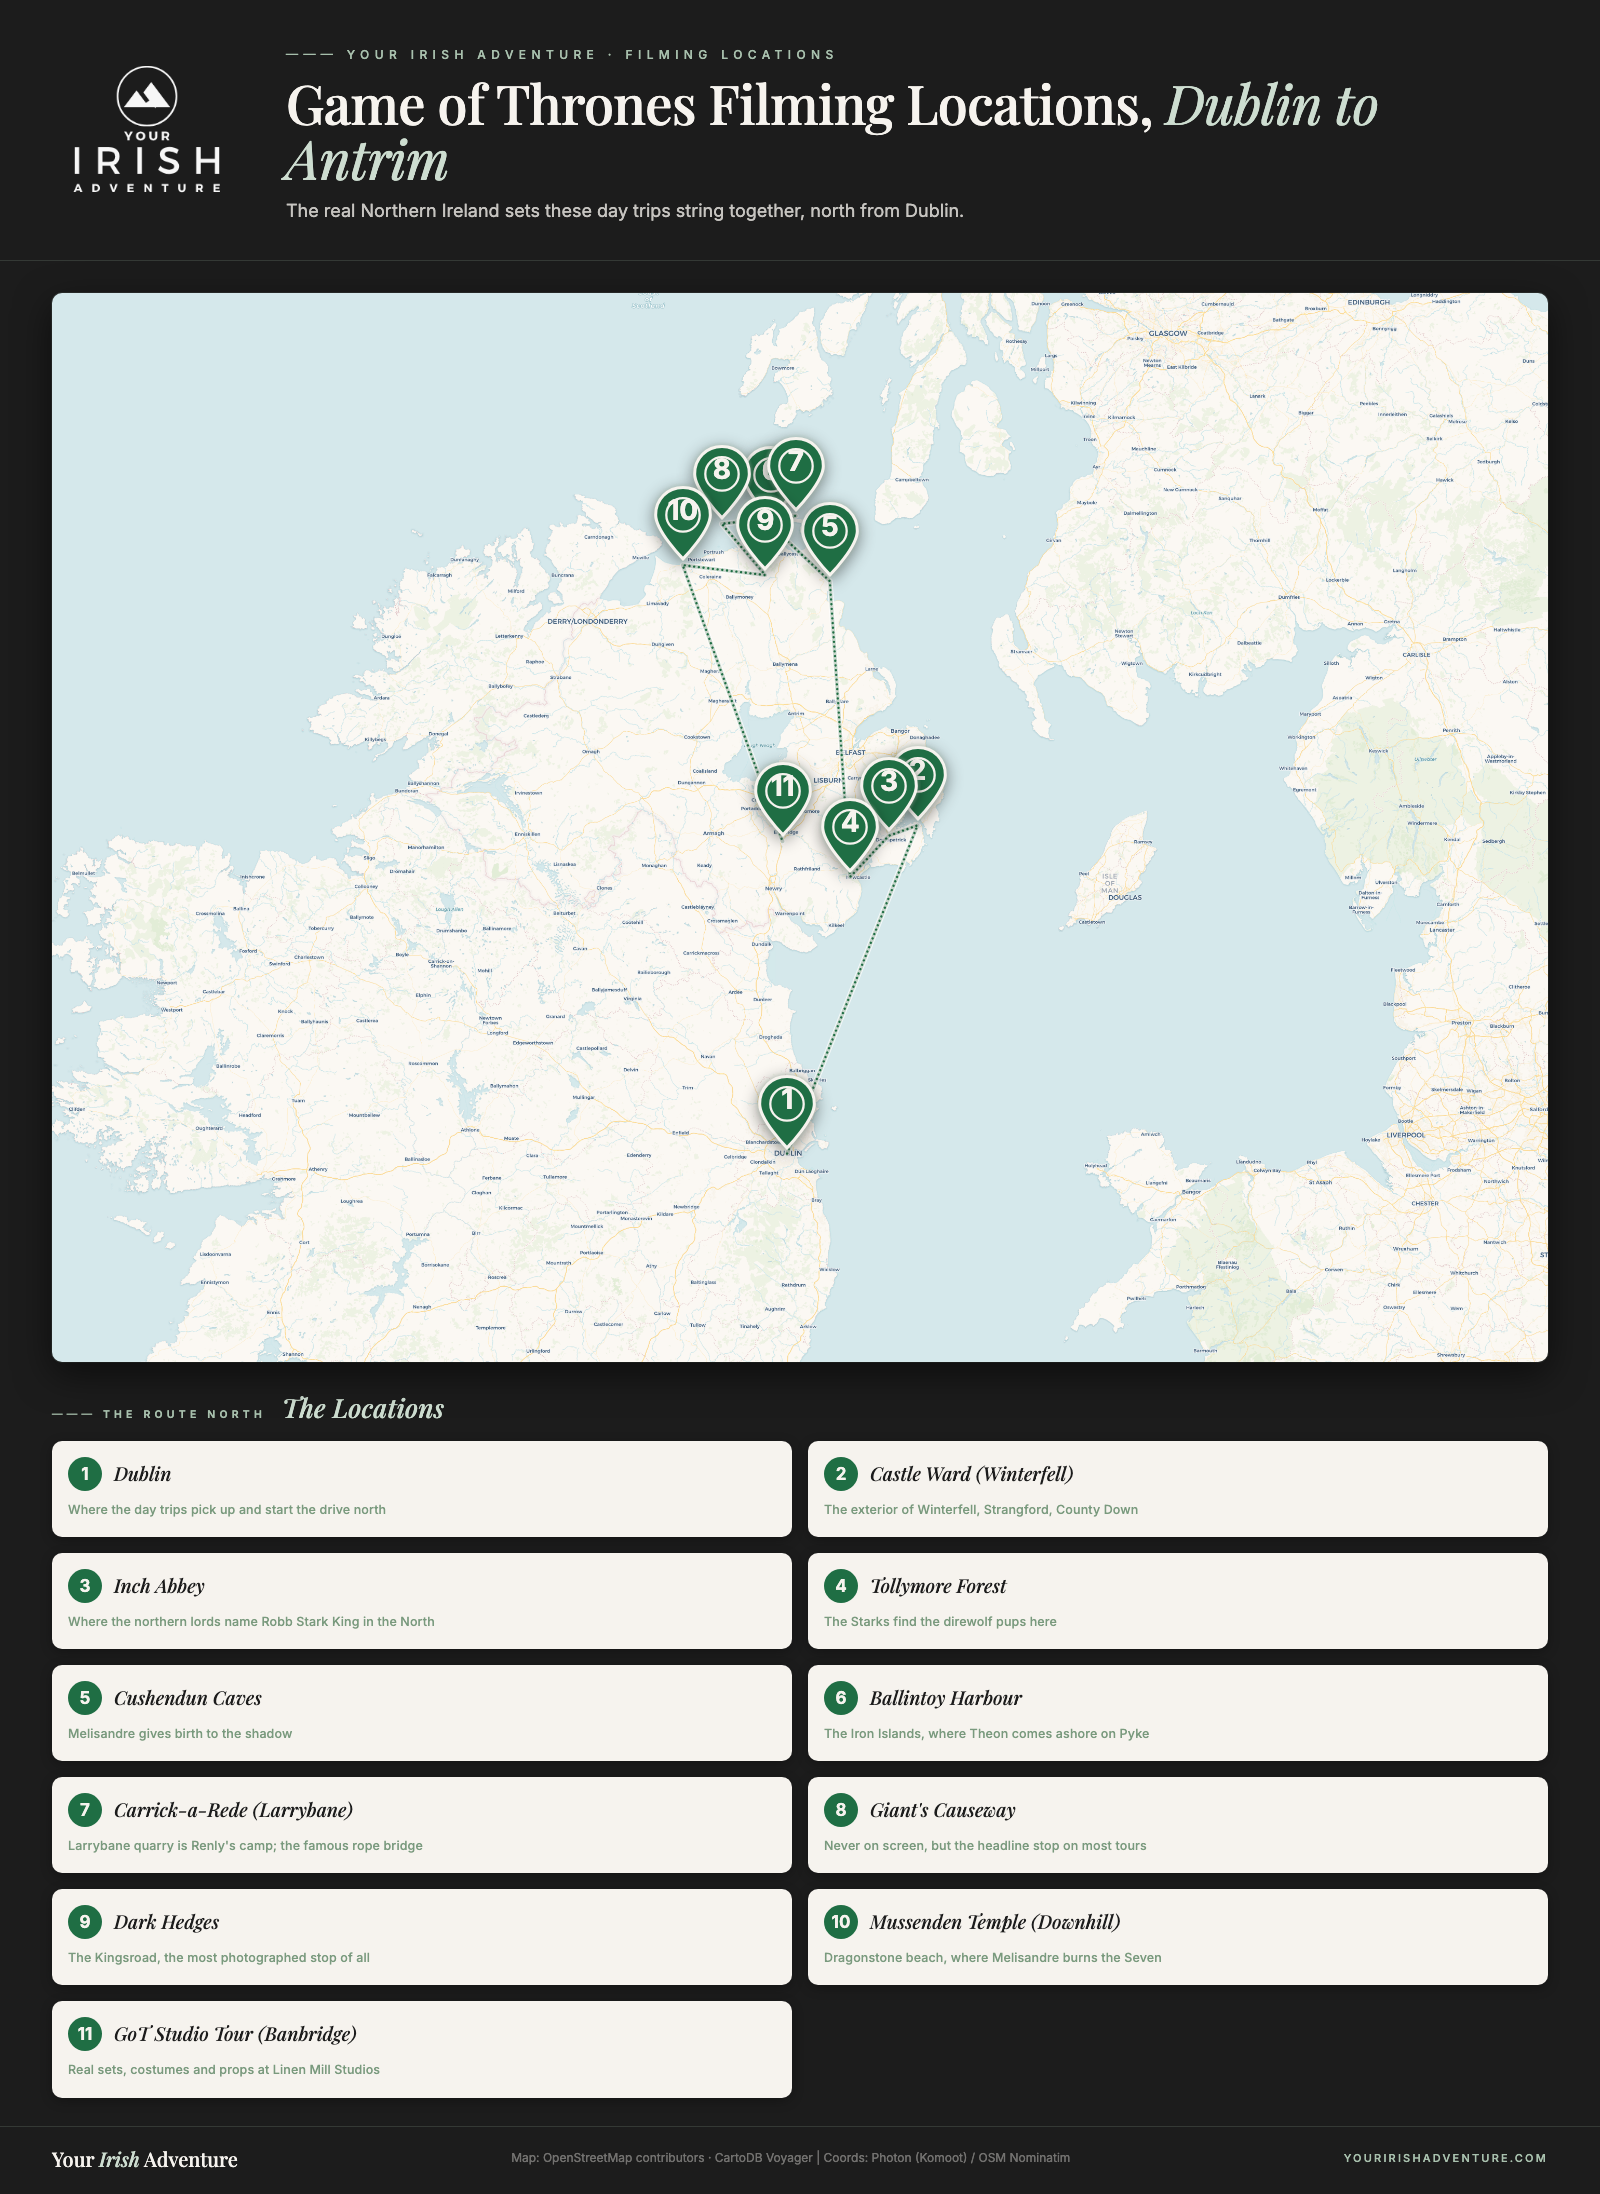Click the LIVERPOOL label on the map
Screen dimensions: 1600x2194
pyautogui.click(x=1405, y=1135)
